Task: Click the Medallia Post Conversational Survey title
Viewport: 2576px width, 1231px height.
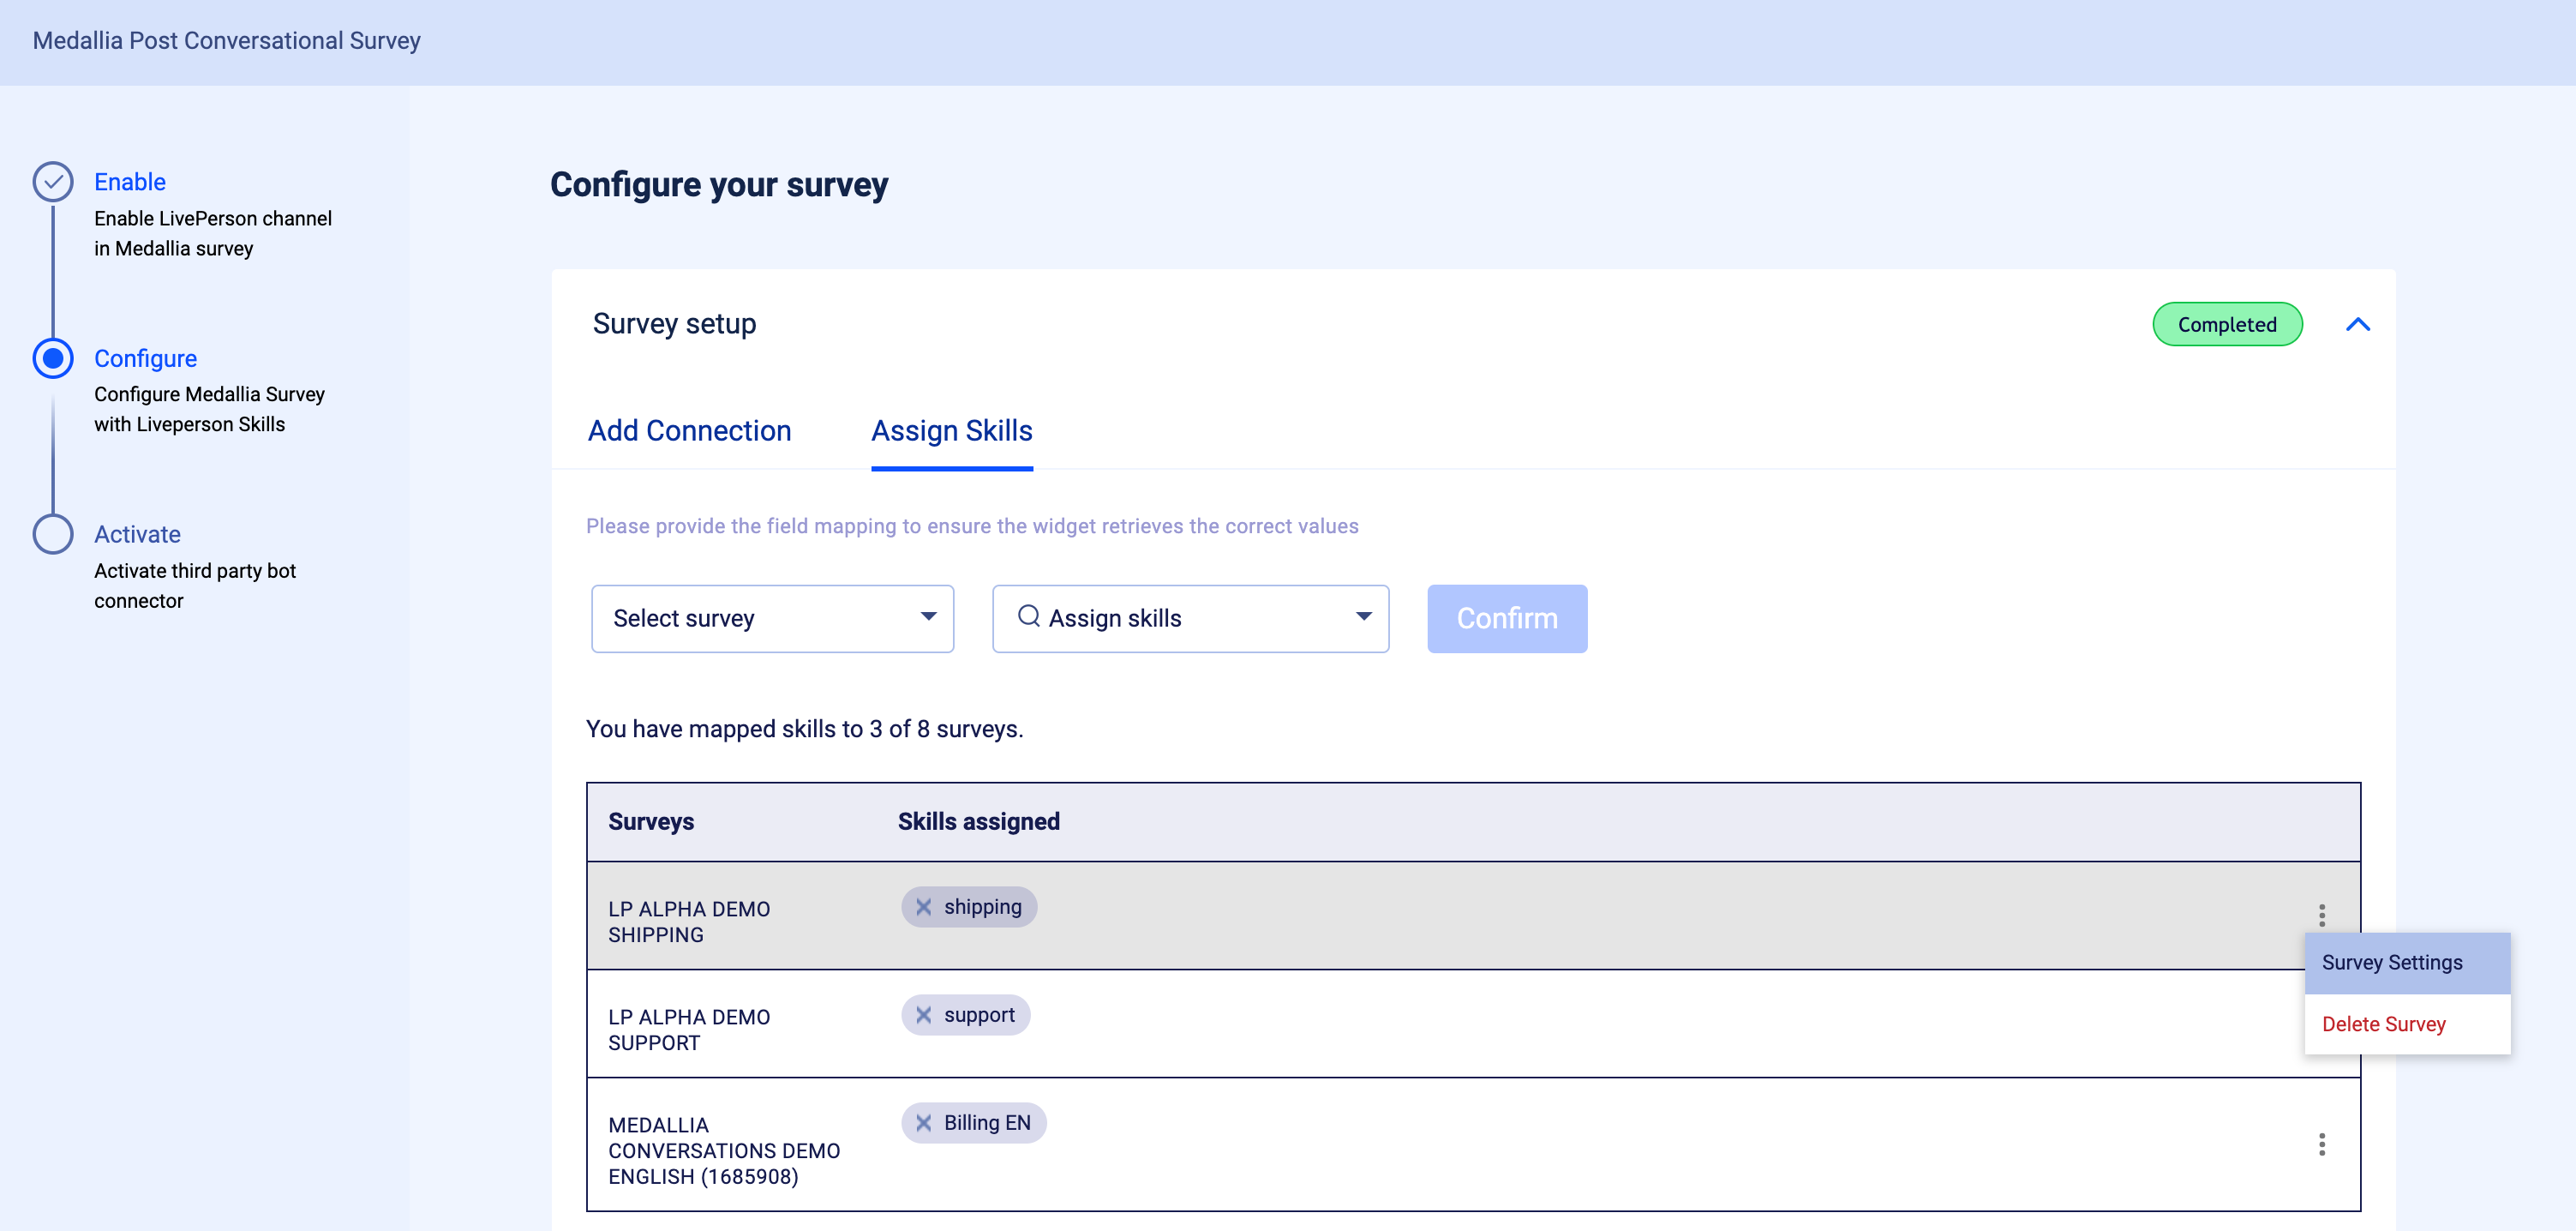Action: click(226, 40)
